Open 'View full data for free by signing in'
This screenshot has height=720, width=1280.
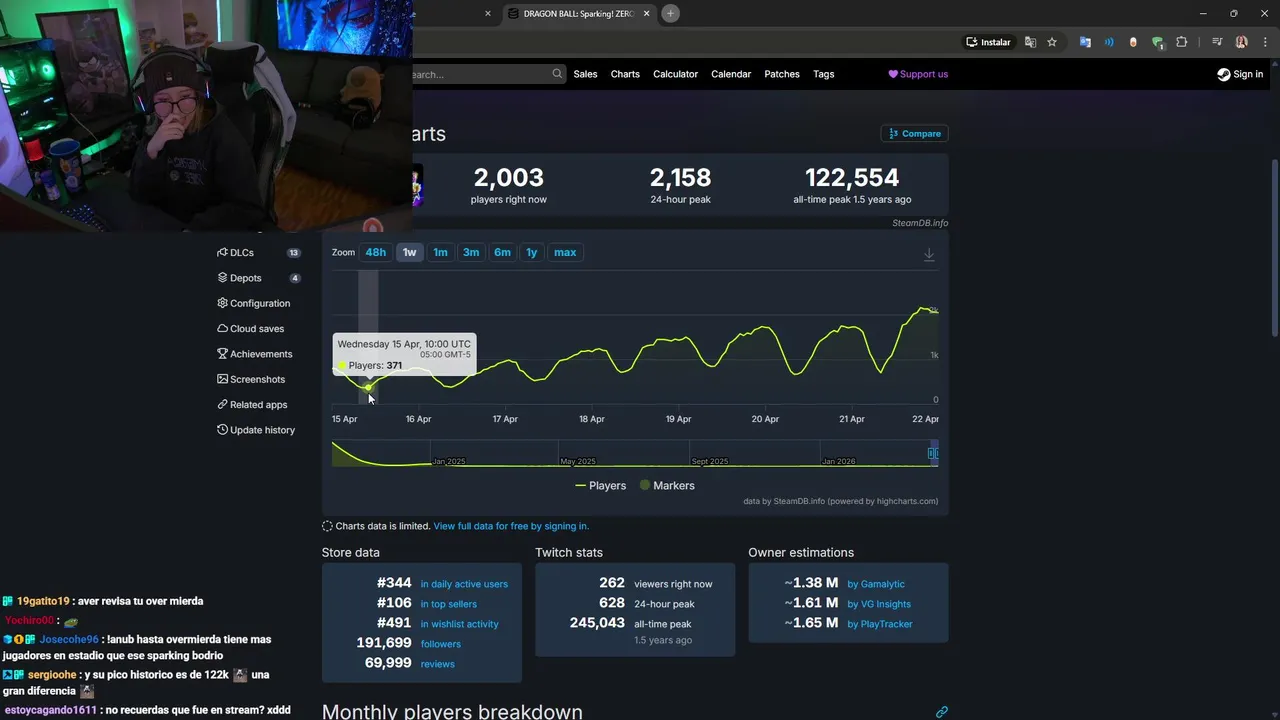point(511,526)
